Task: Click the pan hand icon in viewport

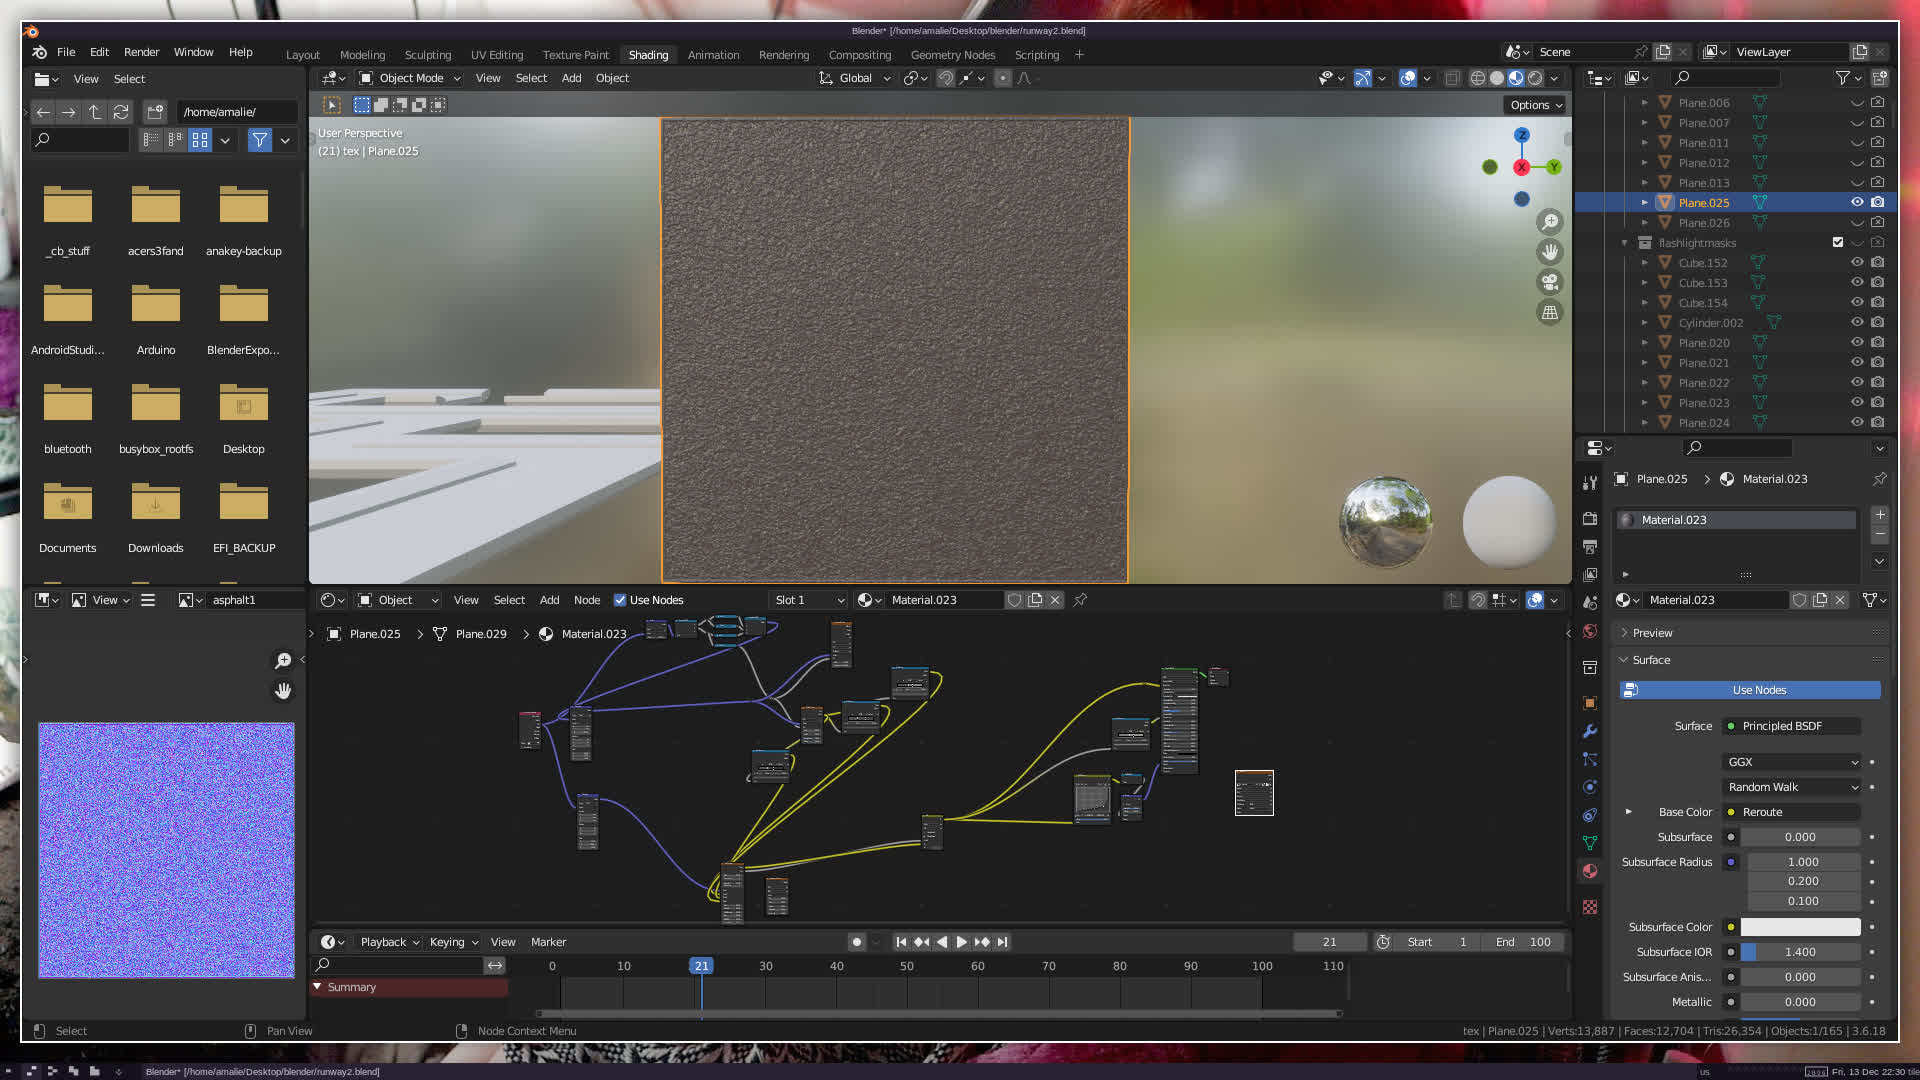Action: pyautogui.click(x=1550, y=252)
